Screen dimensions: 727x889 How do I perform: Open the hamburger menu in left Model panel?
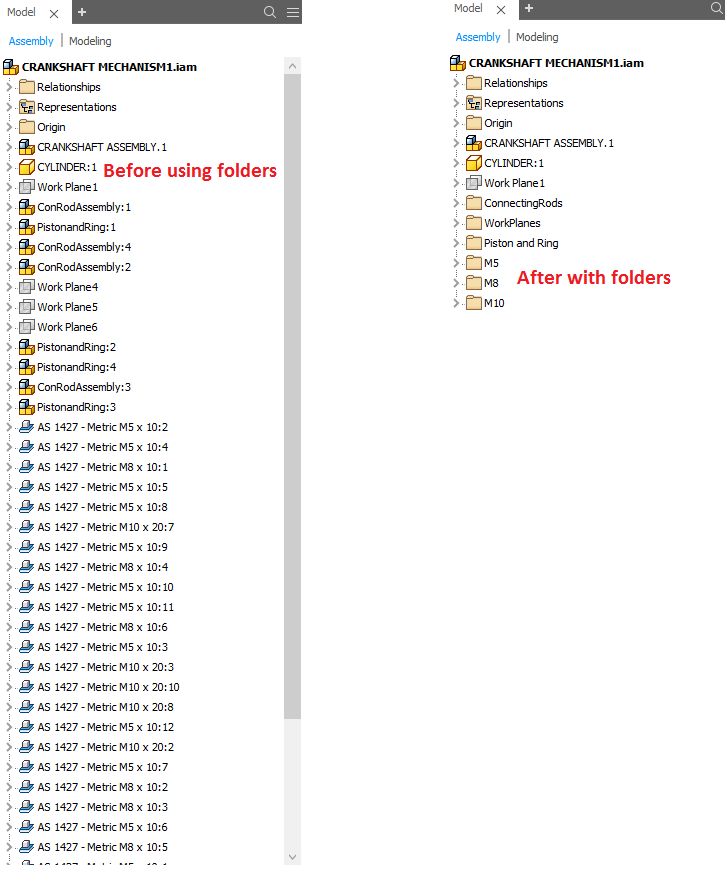pyautogui.click(x=292, y=12)
